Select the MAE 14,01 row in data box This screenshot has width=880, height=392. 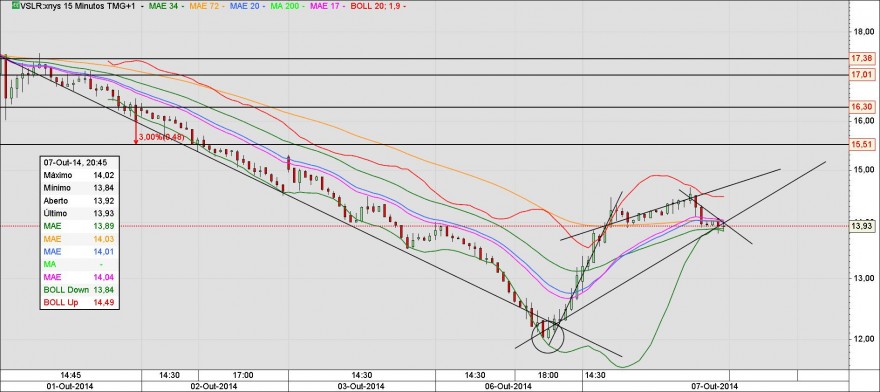coord(79,252)
